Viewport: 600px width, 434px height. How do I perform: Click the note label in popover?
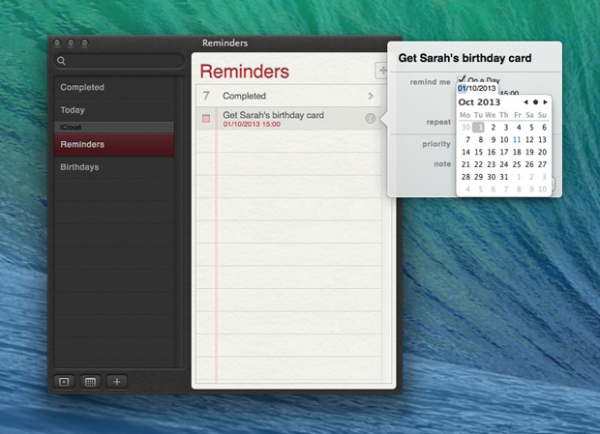(442, 164)
